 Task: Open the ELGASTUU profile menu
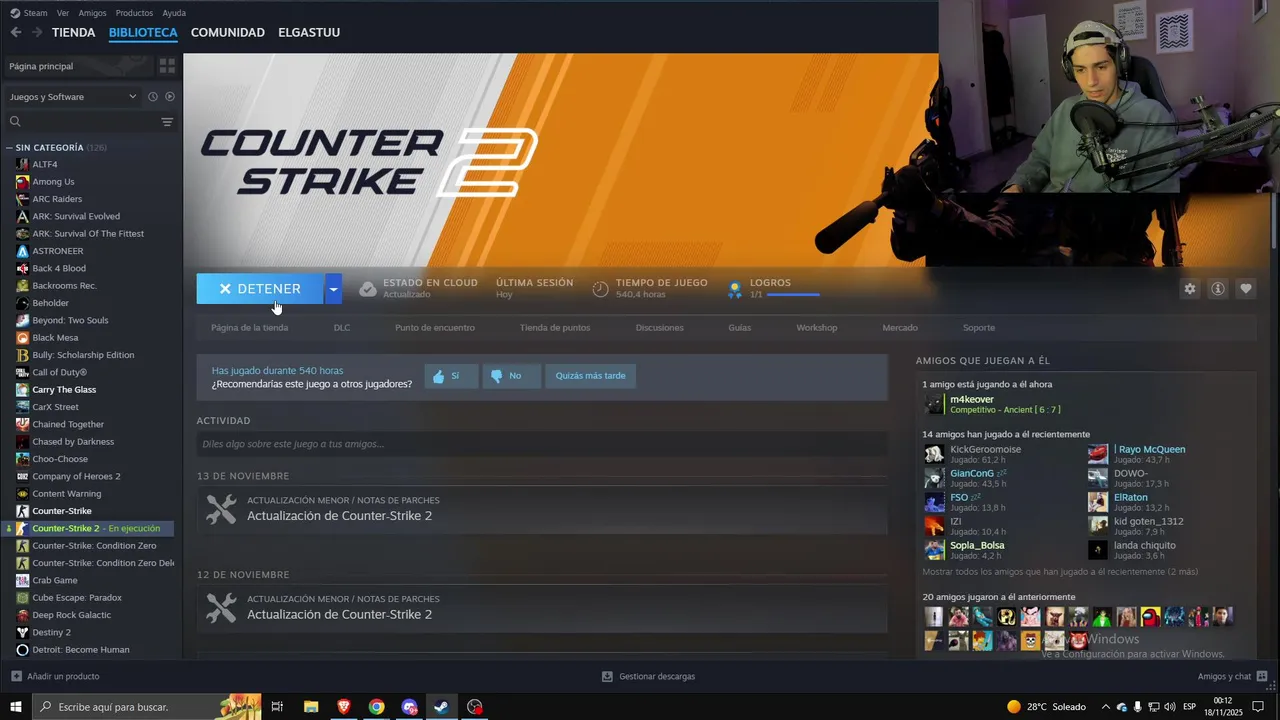click(309, 32)
